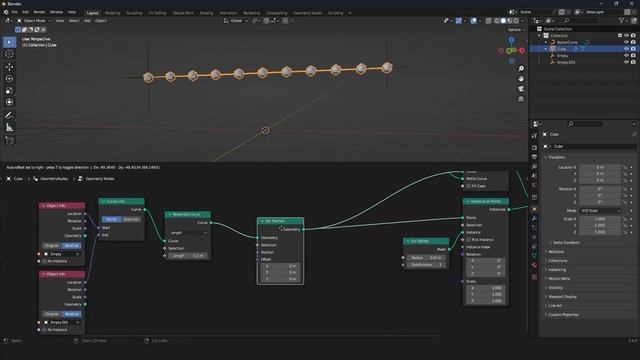The height and width of the screenshot is (360, 640).
Task: Click Direction mode button in Curve Line node
Action: point(131,220)
